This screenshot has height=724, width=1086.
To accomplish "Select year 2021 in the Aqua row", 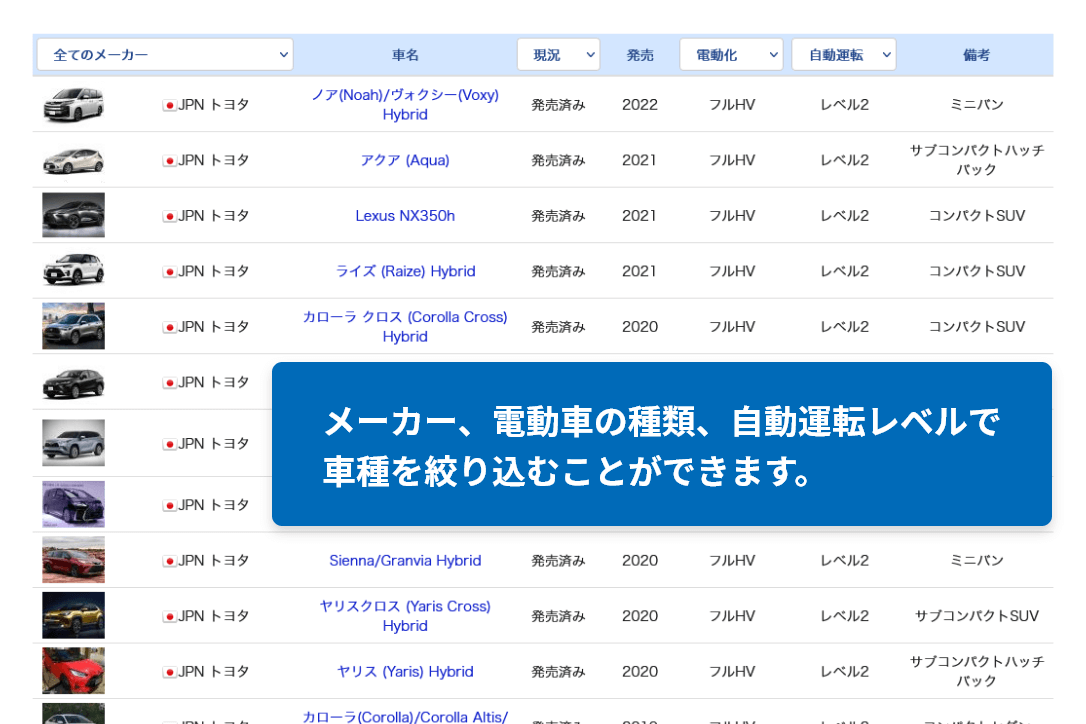I will 640,160.
